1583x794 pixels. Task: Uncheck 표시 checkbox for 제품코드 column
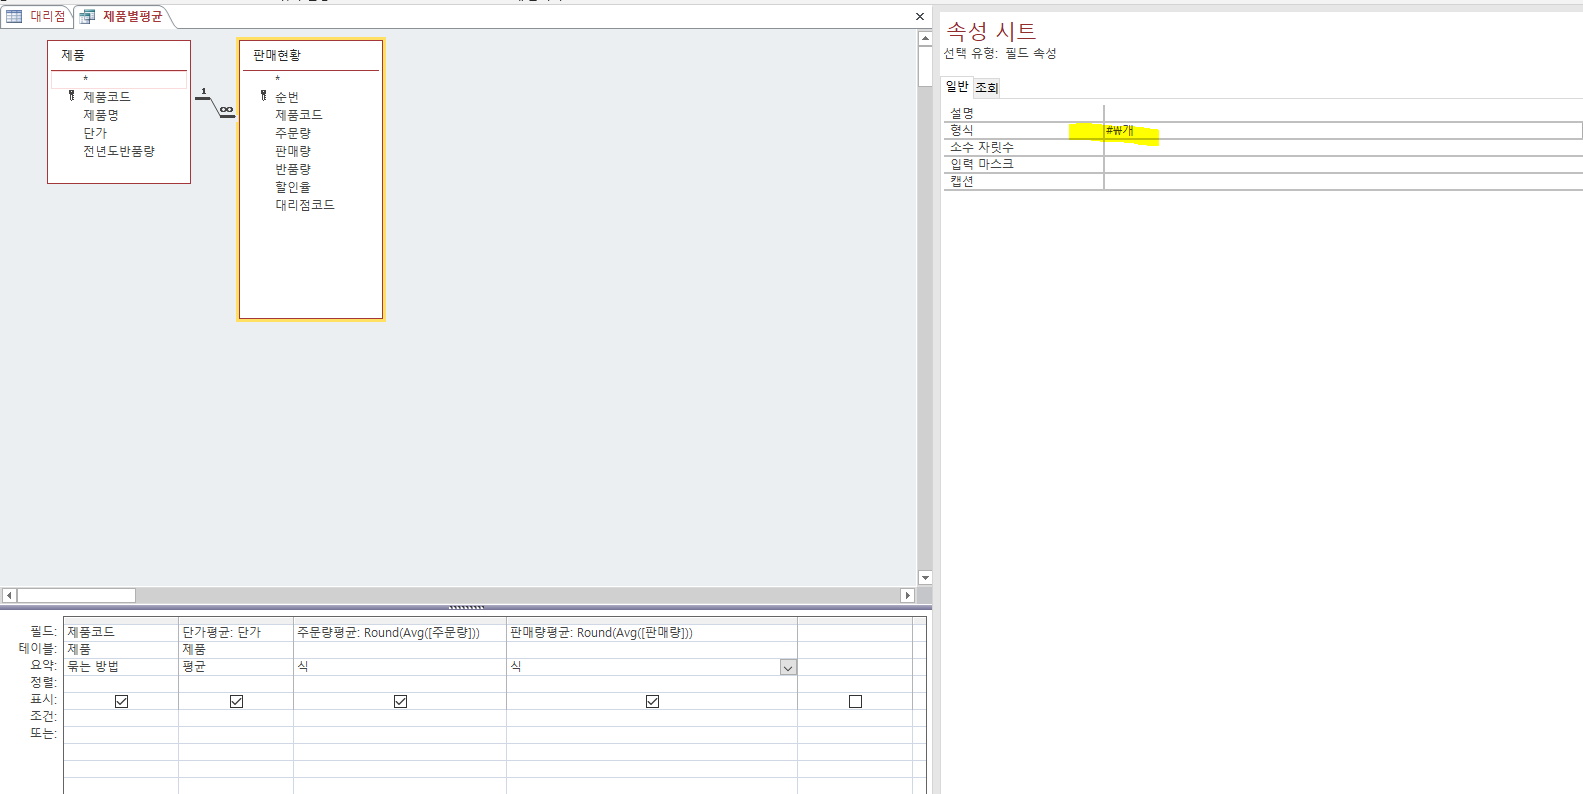(121, 701)
